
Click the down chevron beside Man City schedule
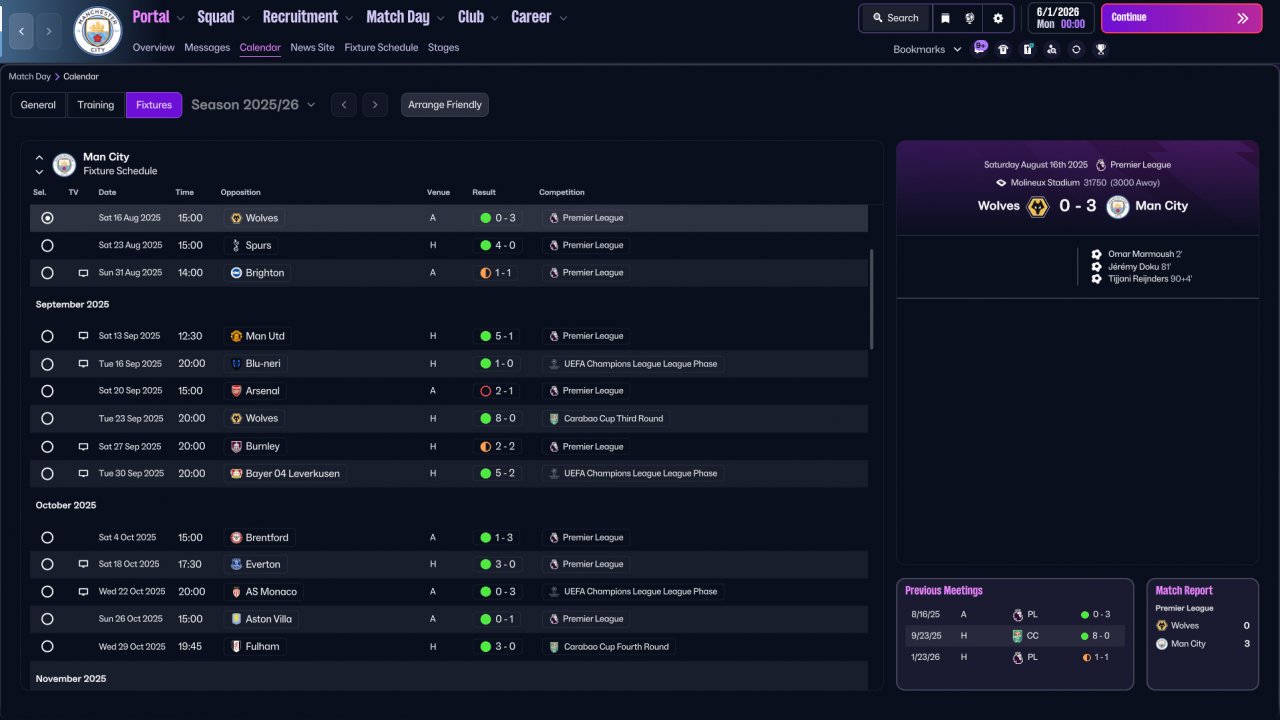(40, 172)
